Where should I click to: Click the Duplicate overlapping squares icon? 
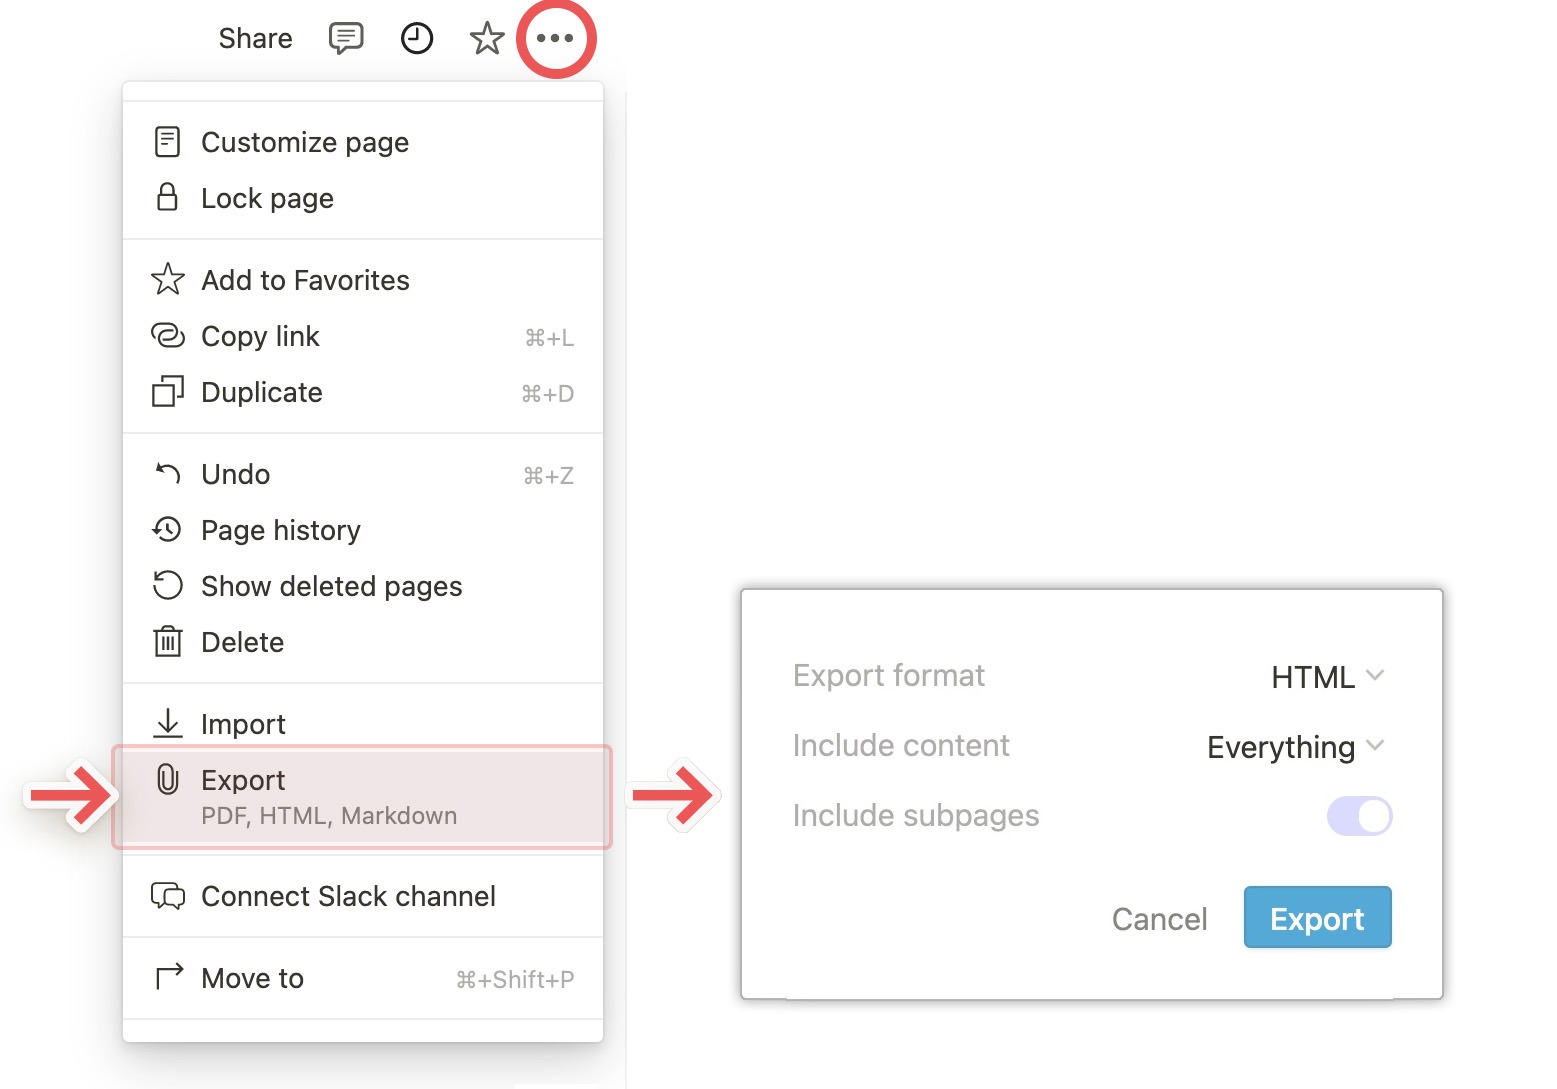[167, 391]
